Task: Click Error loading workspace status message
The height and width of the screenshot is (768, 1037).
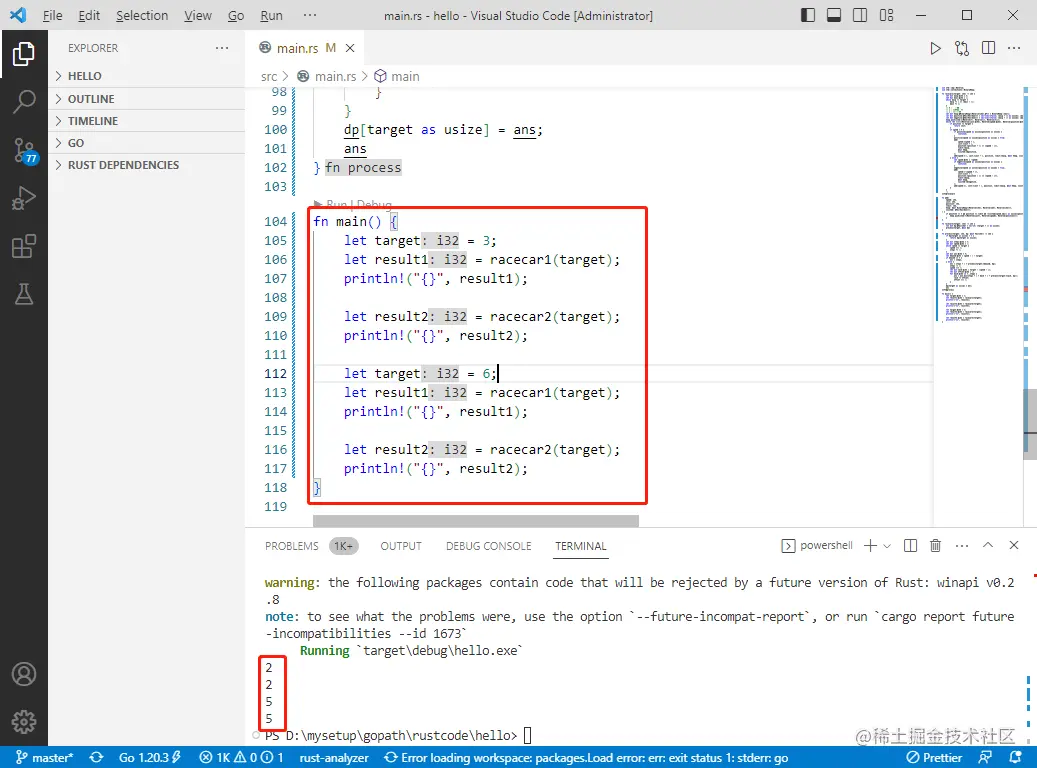Action: coord(586,757)
